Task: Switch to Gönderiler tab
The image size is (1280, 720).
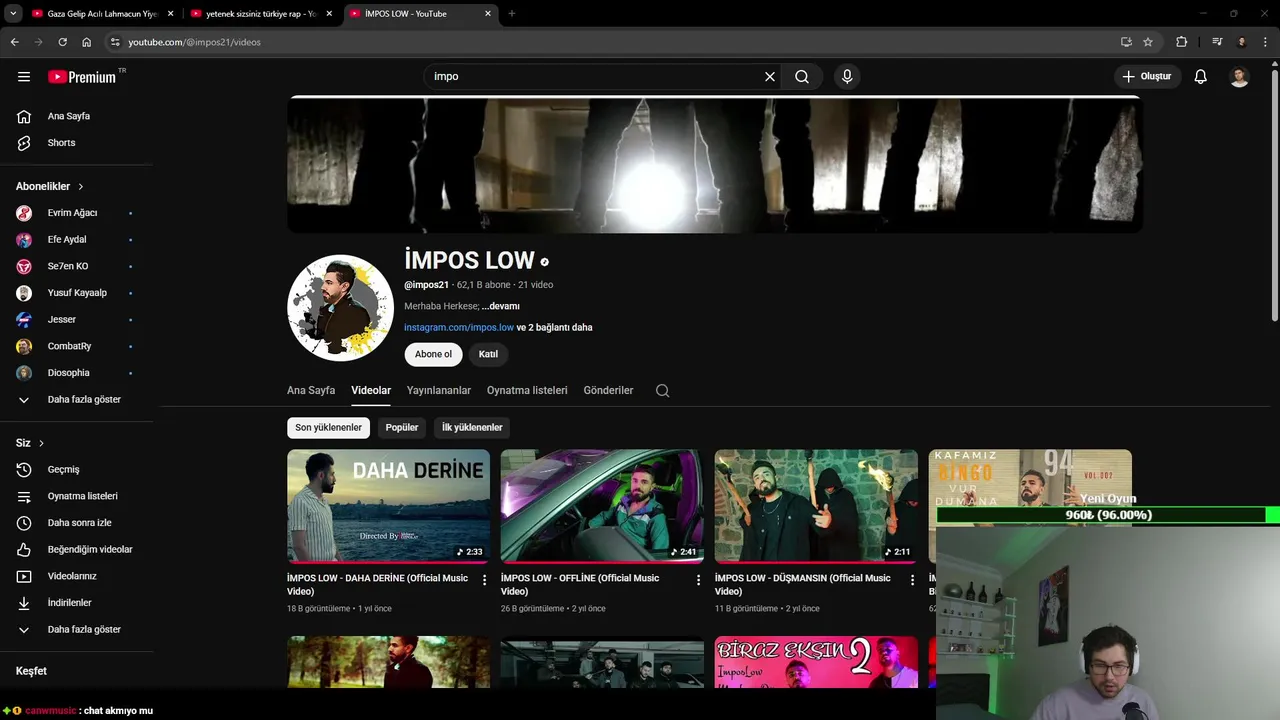Action: click(608, 390)
